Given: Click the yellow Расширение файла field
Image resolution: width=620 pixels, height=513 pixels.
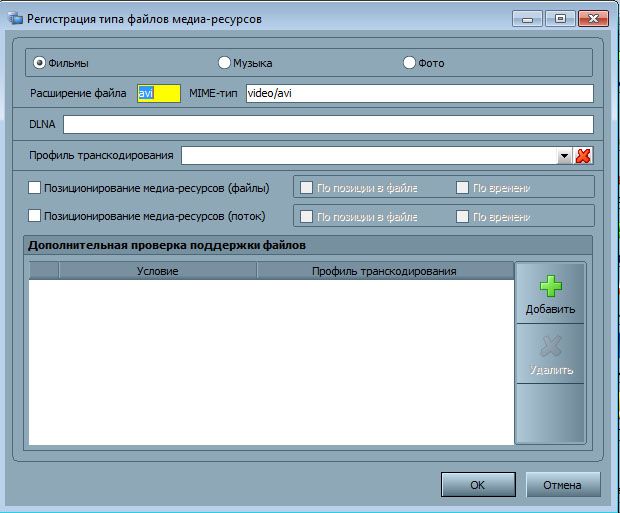Looking at the screenshot, I should (x=159, y=93).
